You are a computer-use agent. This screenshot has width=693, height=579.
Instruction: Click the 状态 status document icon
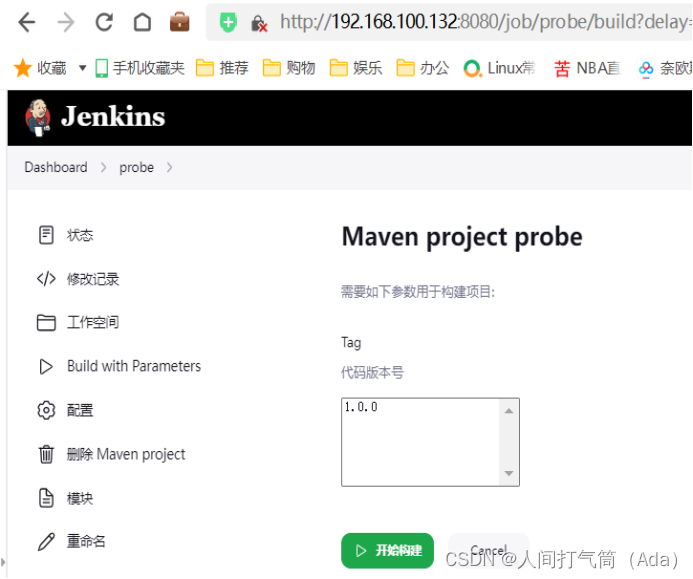(x=46, y=235)
